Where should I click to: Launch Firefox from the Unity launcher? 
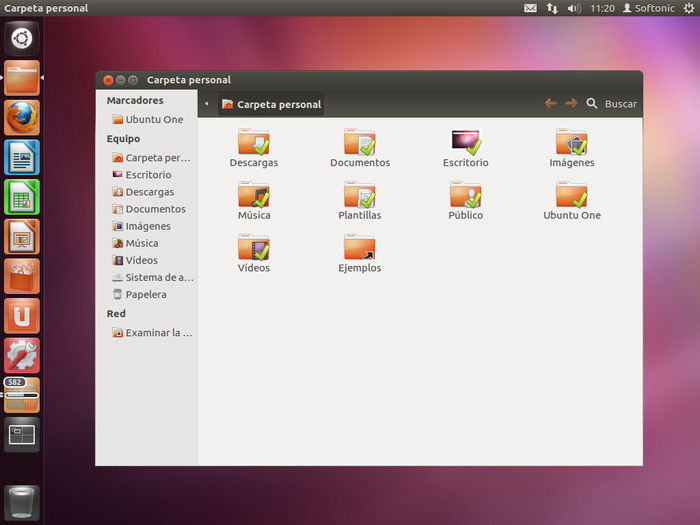[22, 118]
